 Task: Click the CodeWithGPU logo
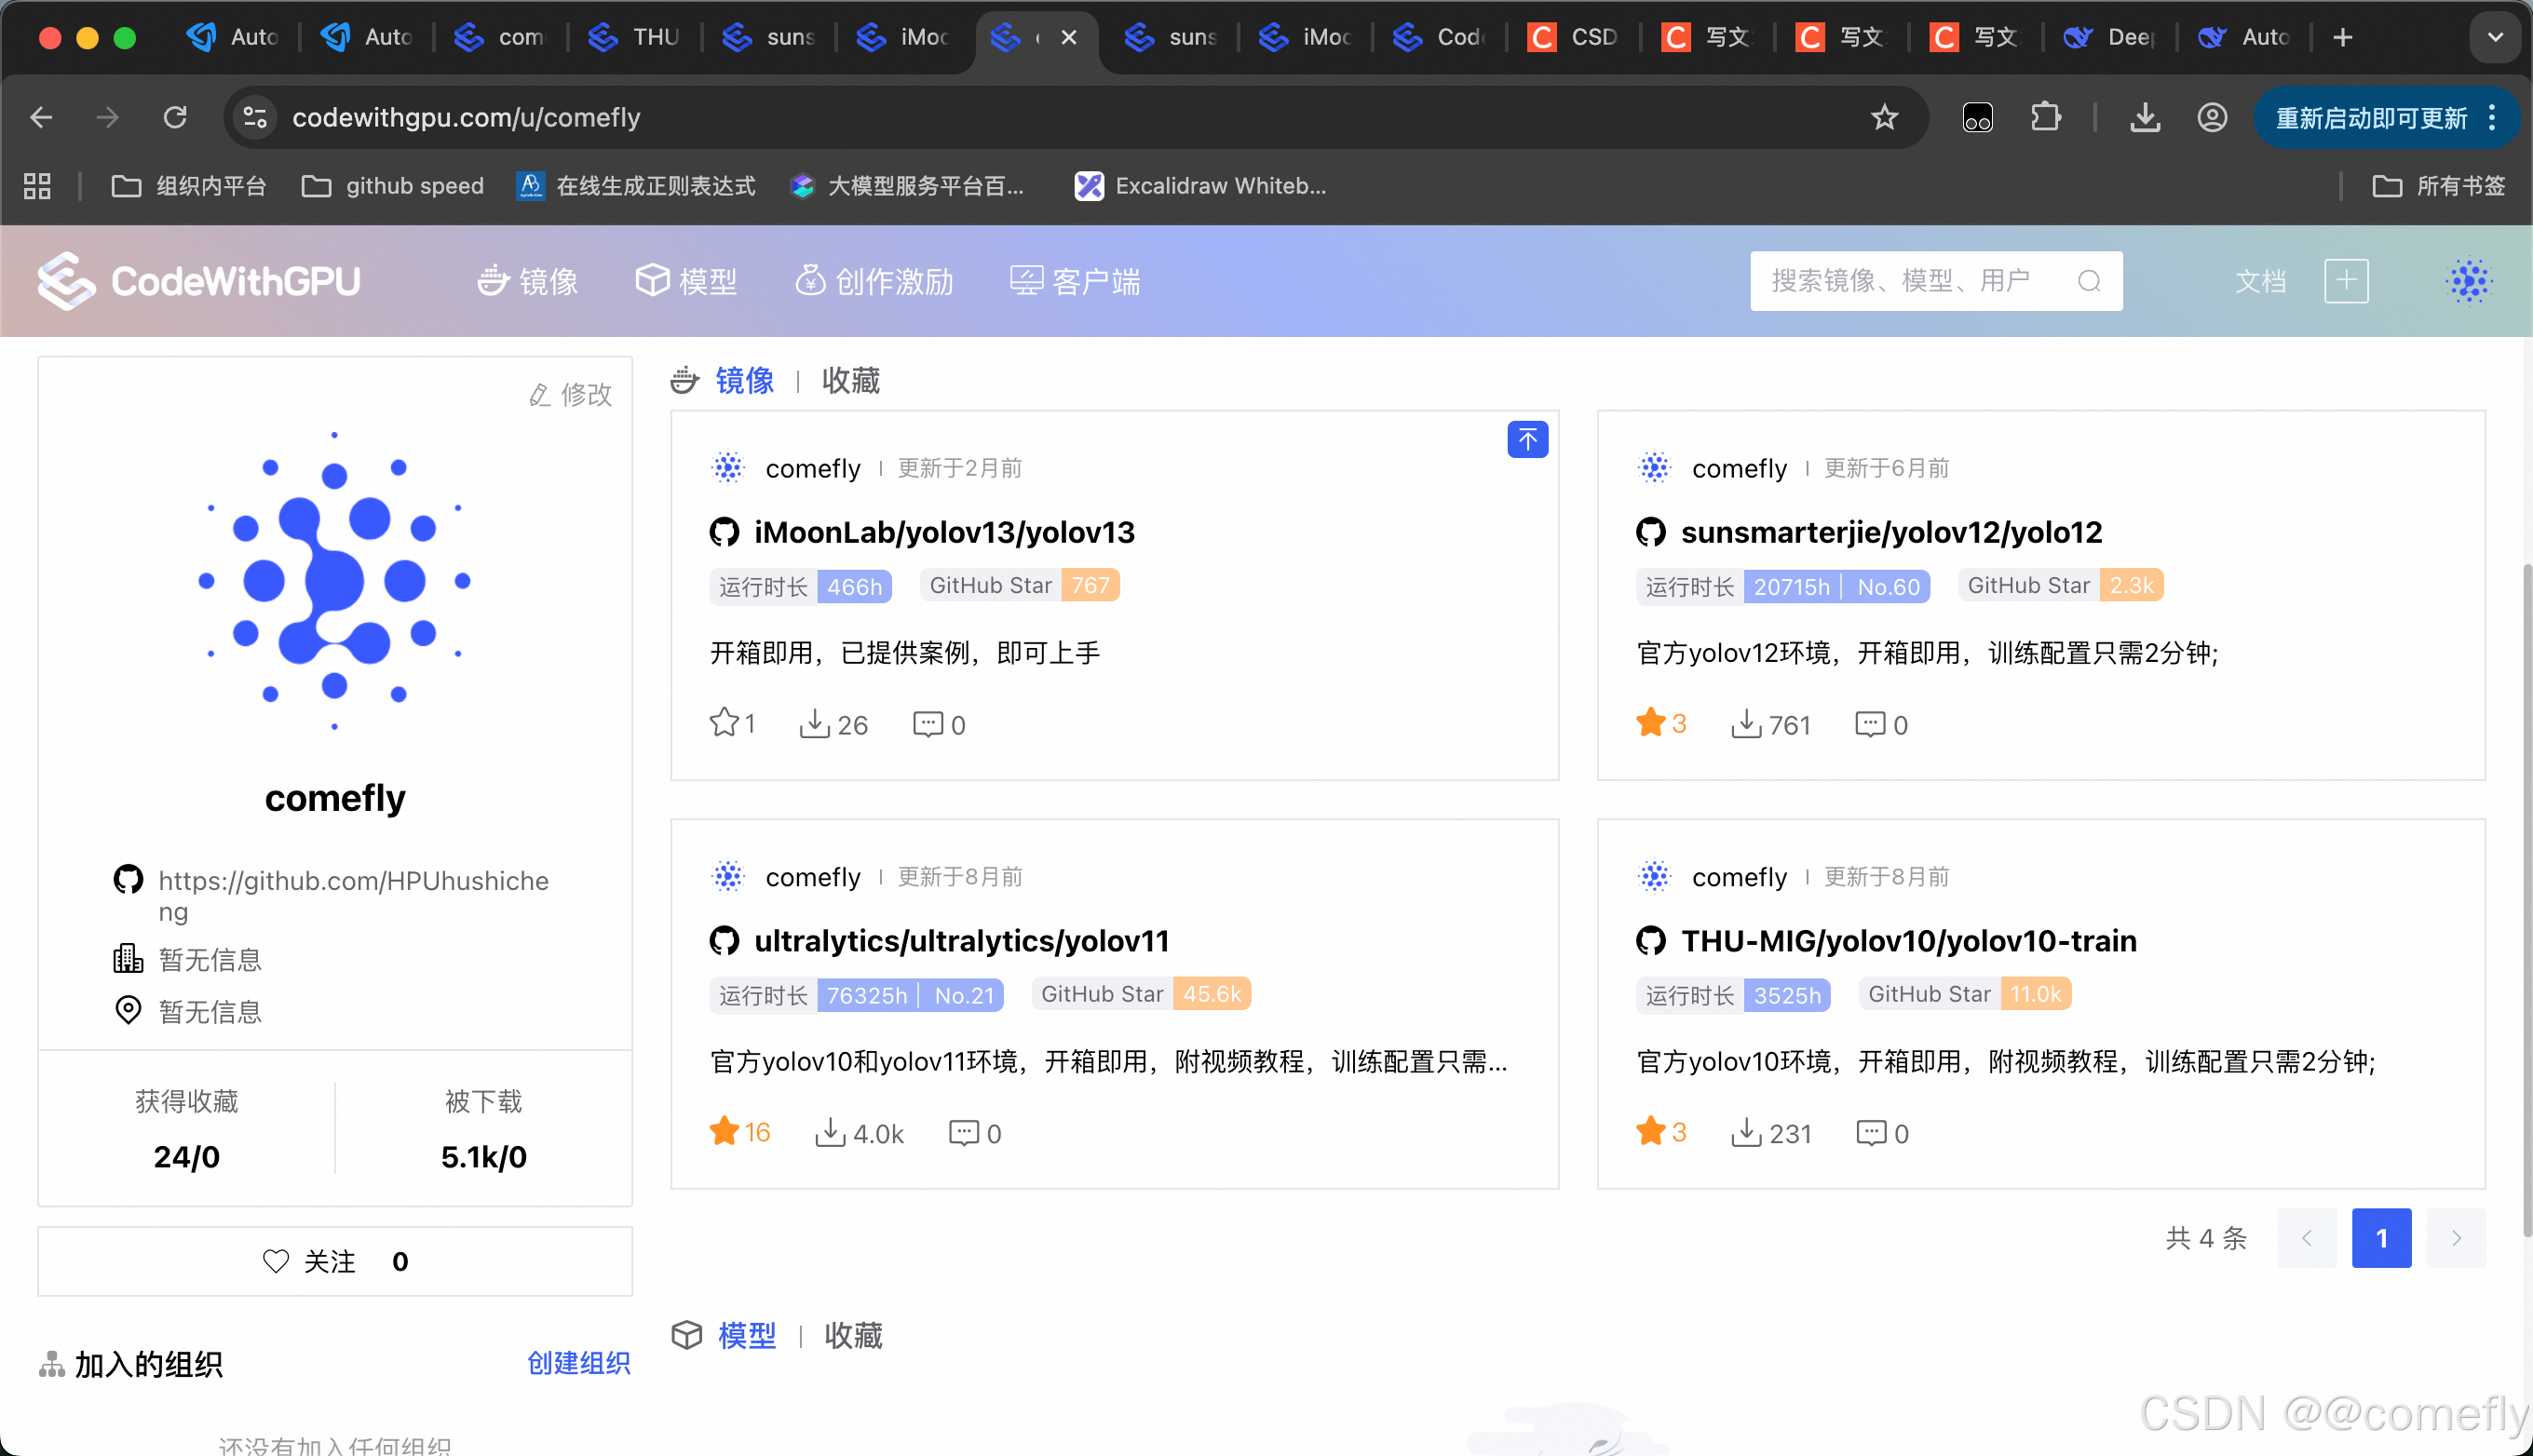coord(198,281)
